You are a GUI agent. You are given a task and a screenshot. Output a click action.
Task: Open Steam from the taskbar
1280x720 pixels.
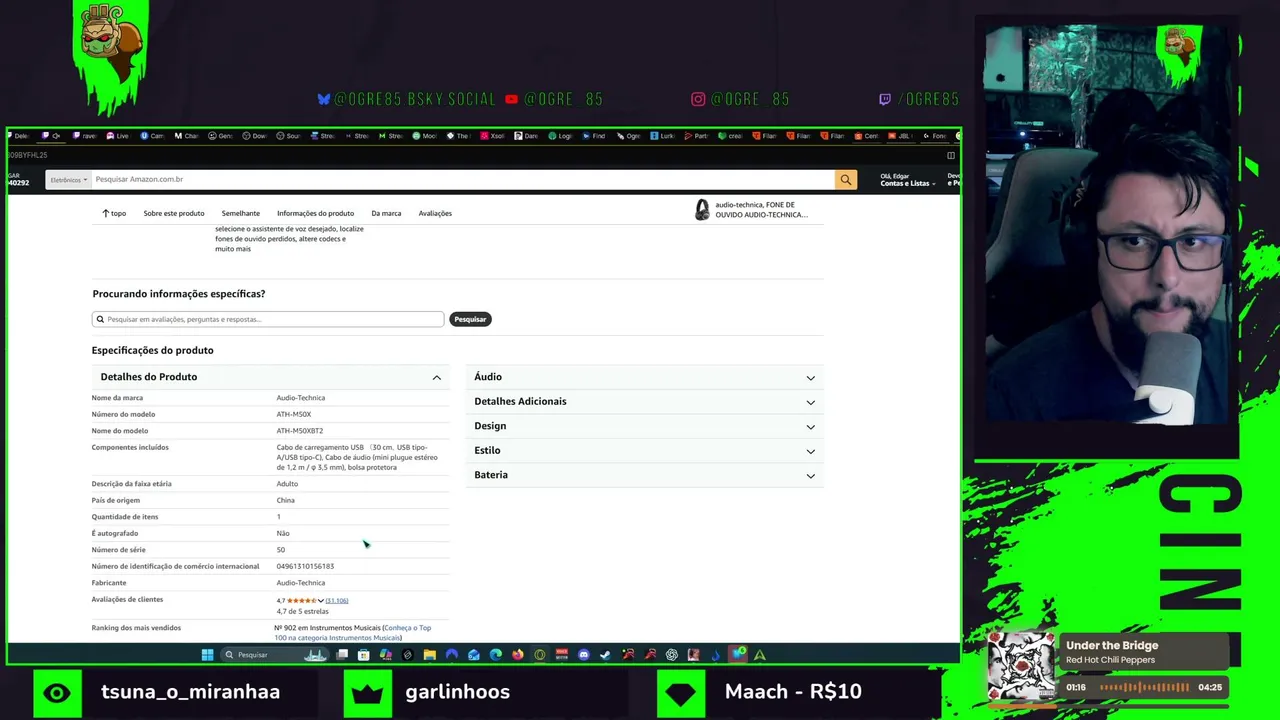pyautogui.click(x=605, y=655)
